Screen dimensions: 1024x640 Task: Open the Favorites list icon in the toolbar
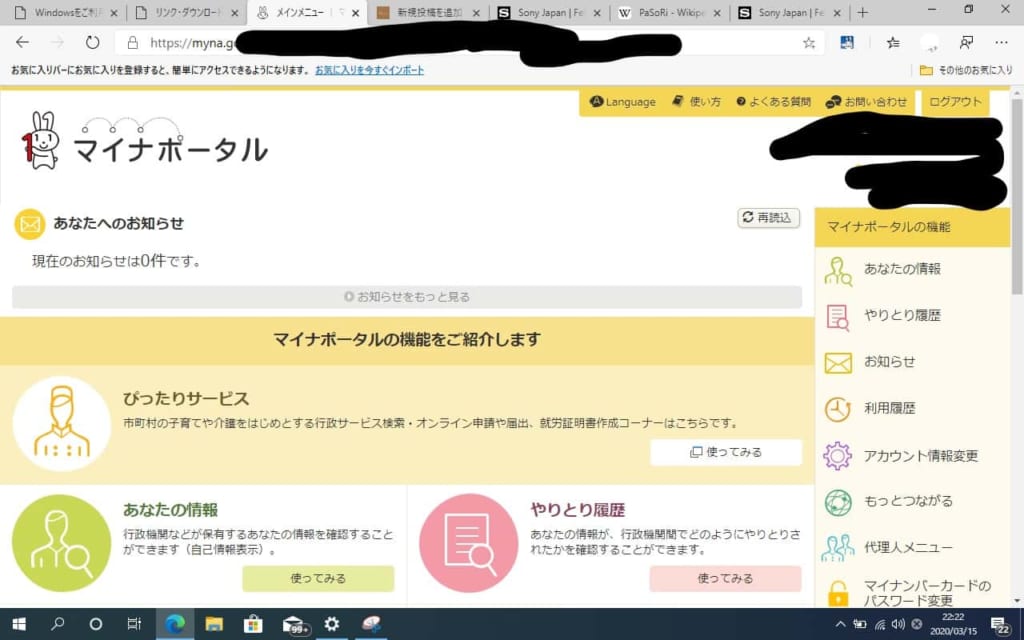point(893,43)
